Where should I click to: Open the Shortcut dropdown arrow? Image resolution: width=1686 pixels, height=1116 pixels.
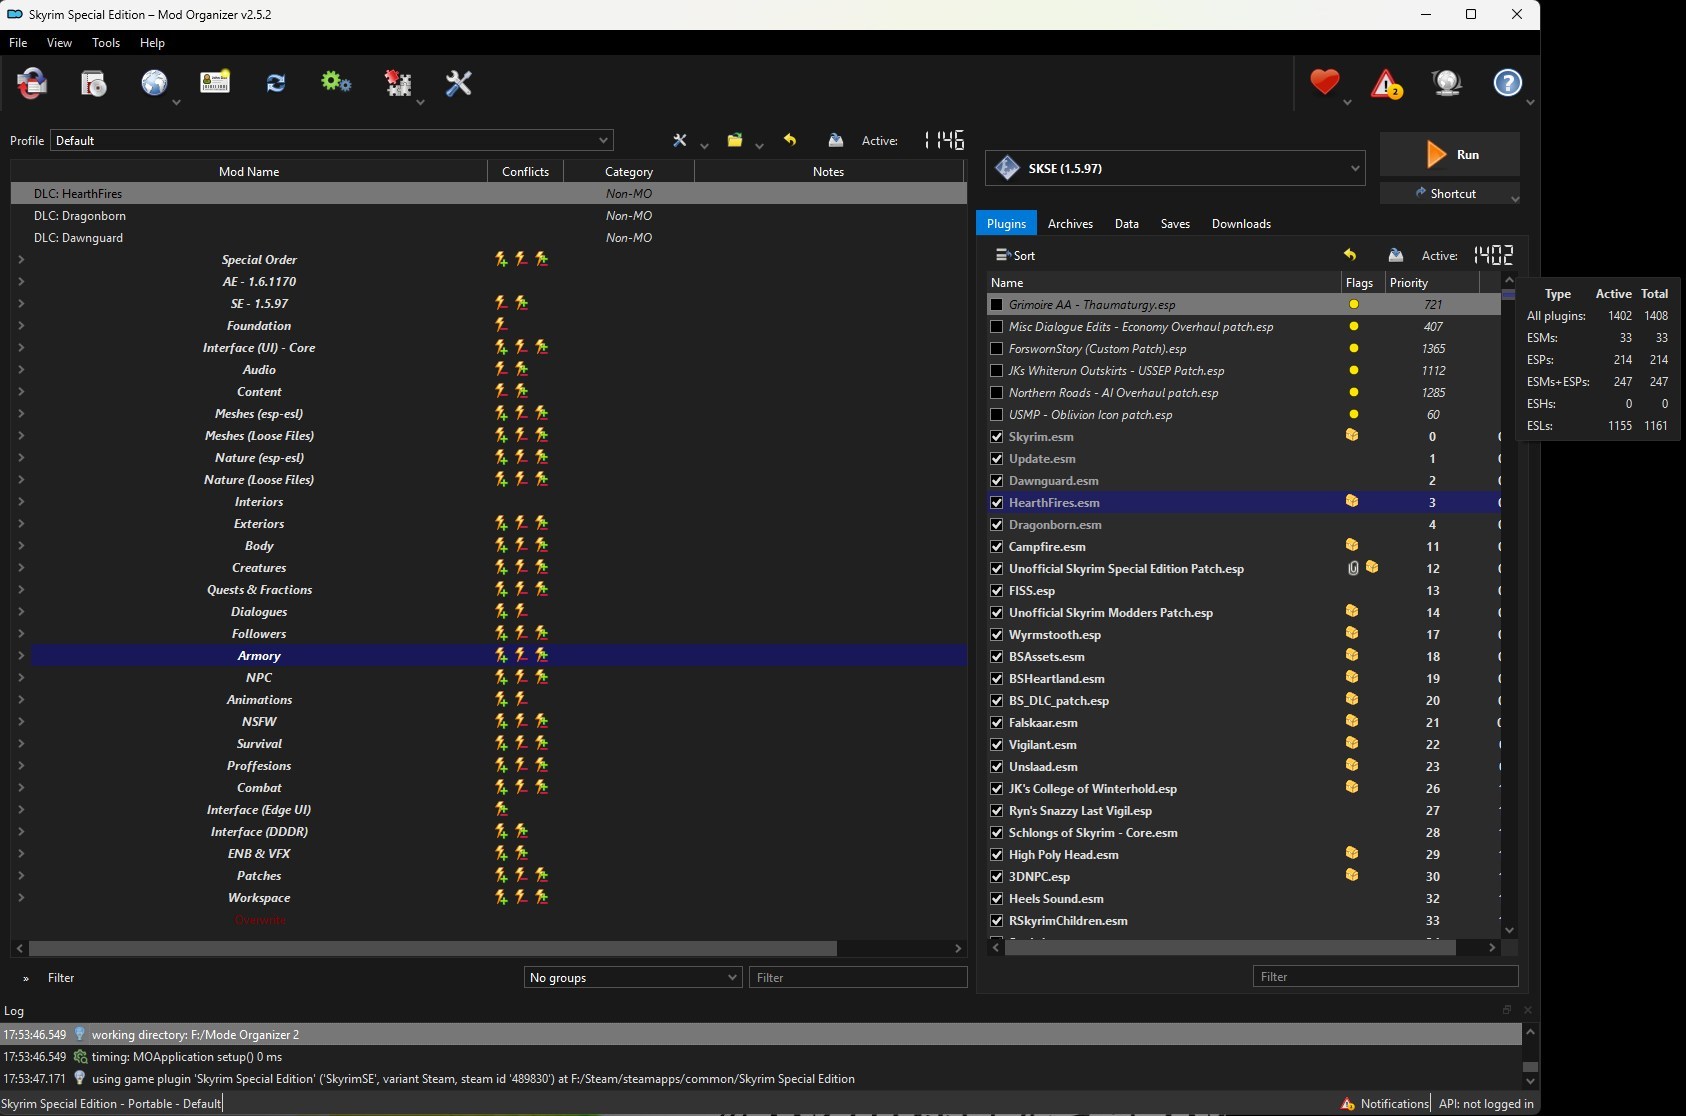tap(1514, 198)
